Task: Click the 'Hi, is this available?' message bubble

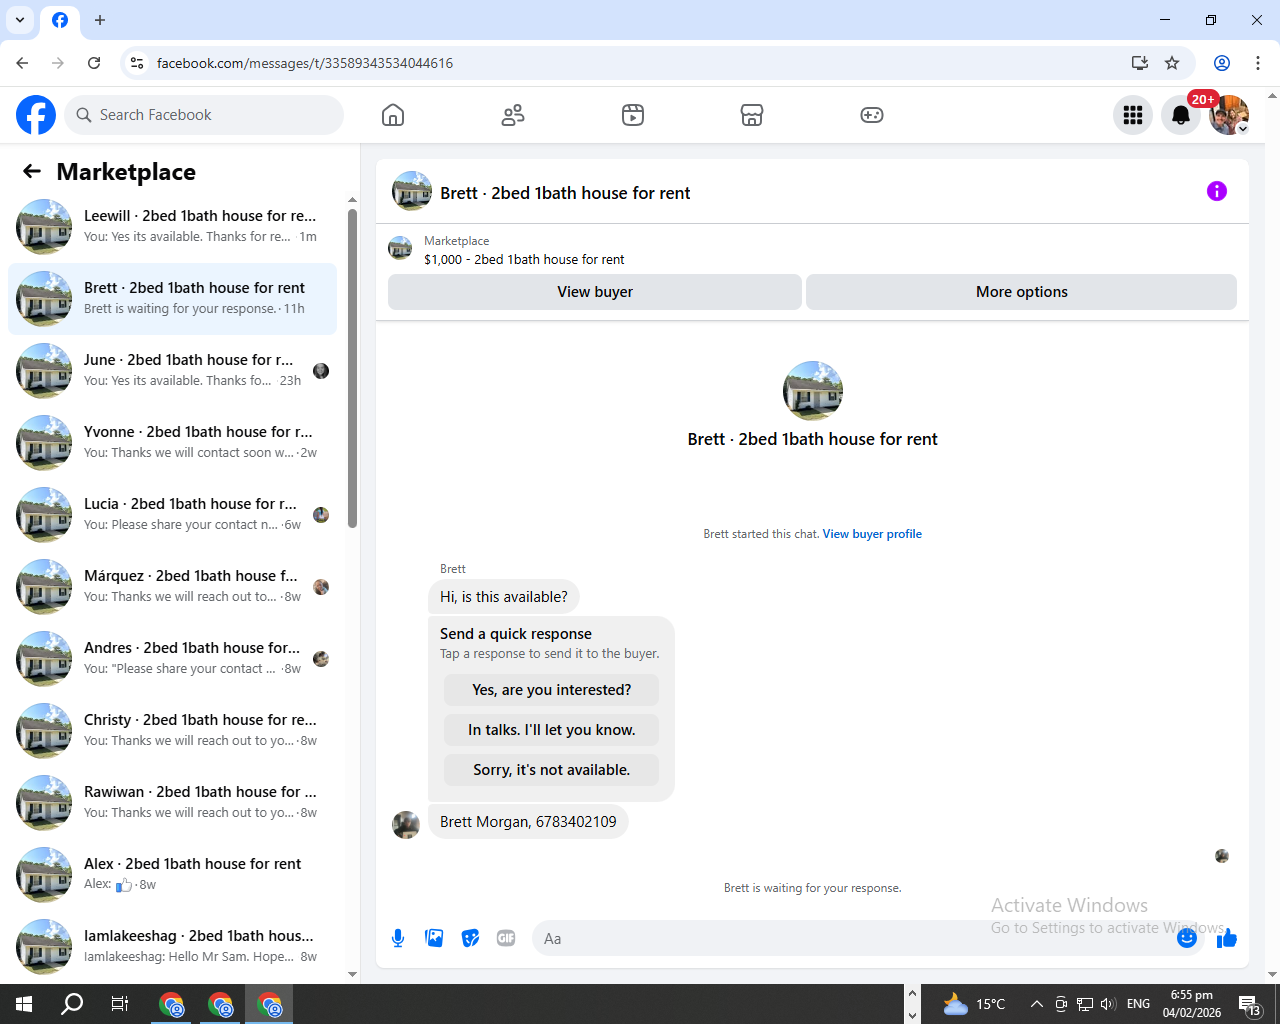Action: 503,597
